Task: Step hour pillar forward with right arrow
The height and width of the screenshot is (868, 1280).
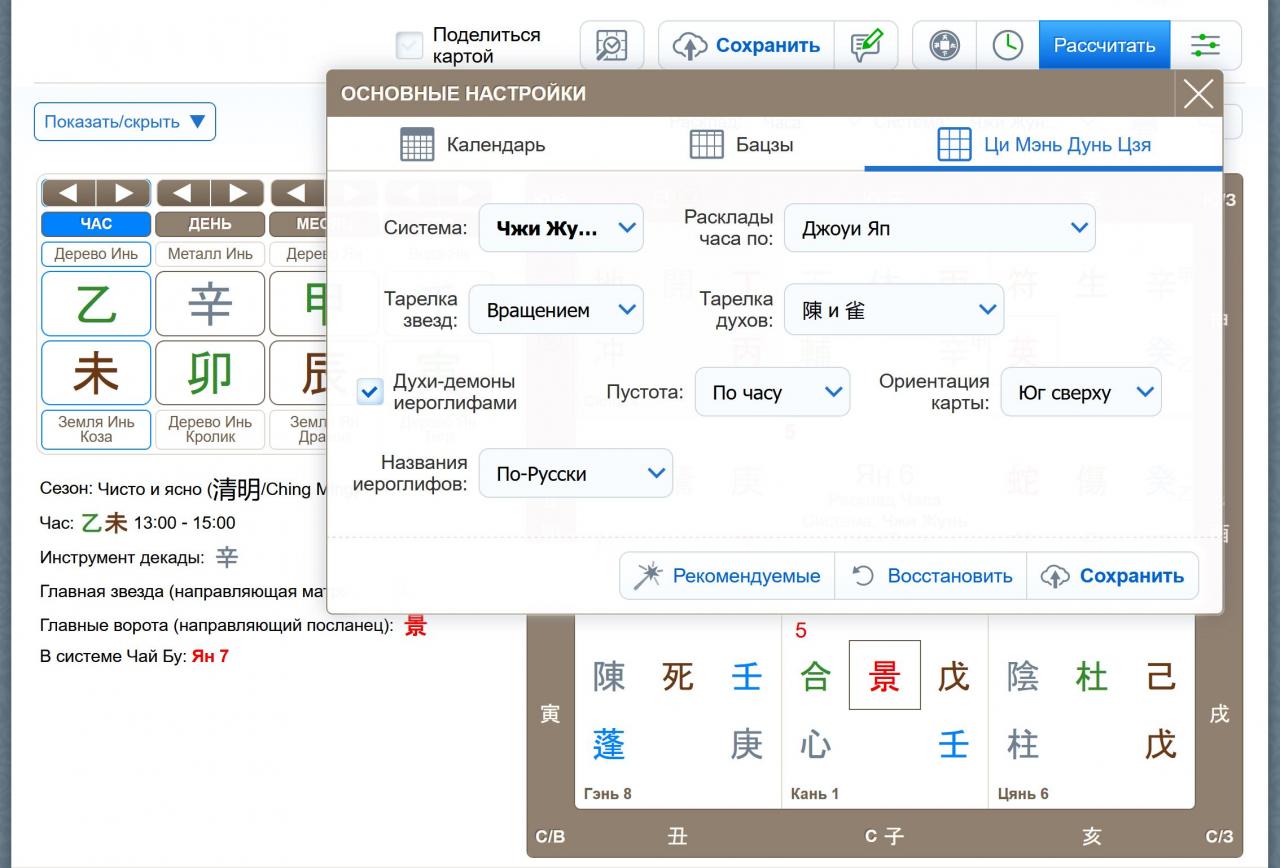Action: [123, 193]
